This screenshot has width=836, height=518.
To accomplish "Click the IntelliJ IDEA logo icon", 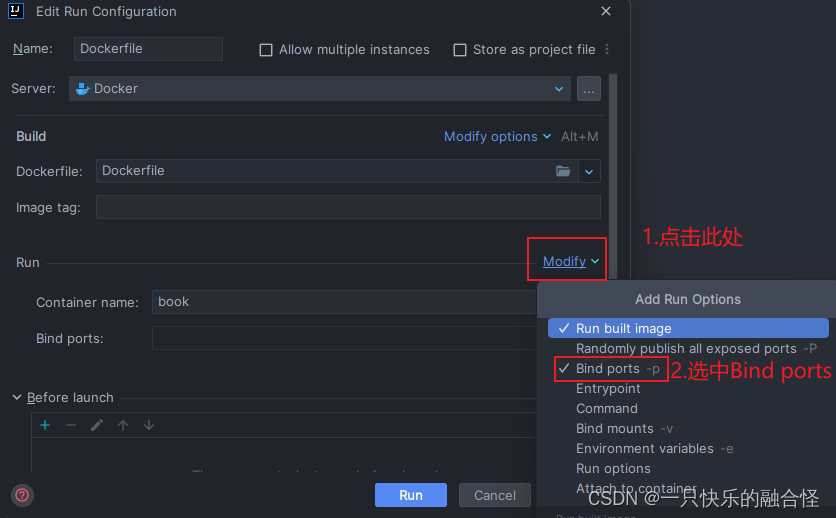I will pos(16,11).
